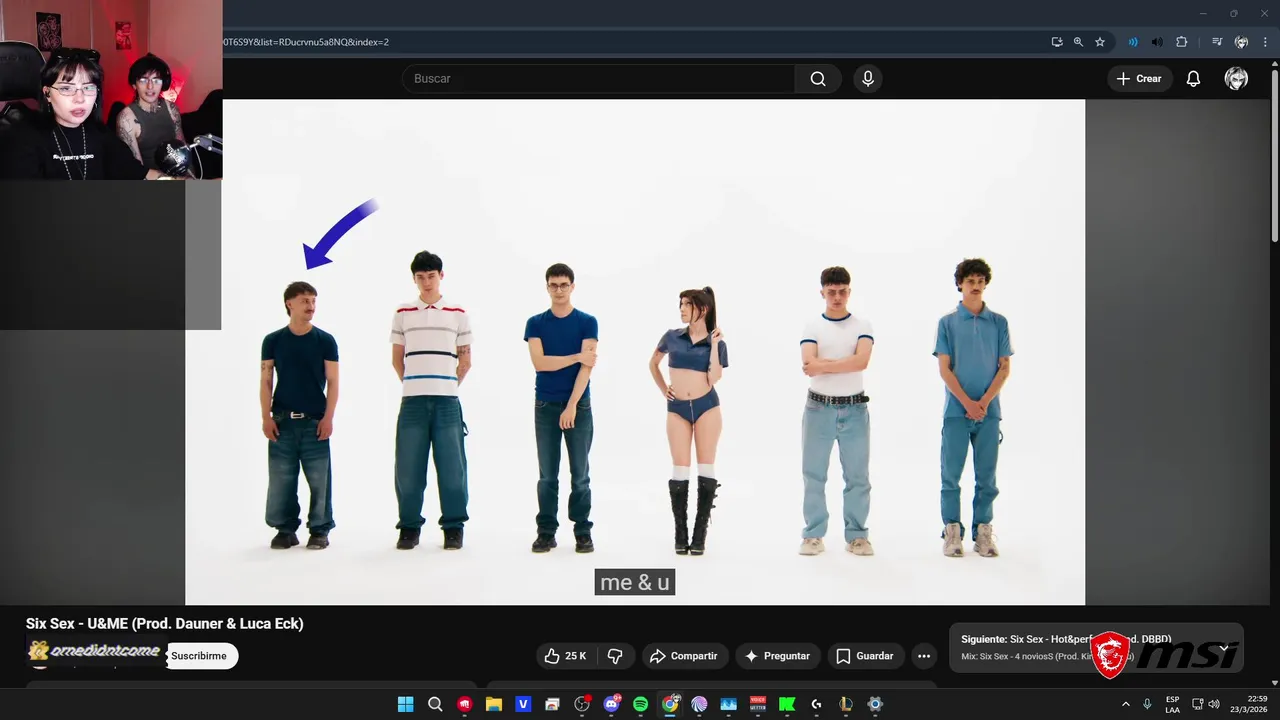Screen dimensions: 1280x720
Task: Open the clock showing 22:59
Action: [x=1249, y=704]
